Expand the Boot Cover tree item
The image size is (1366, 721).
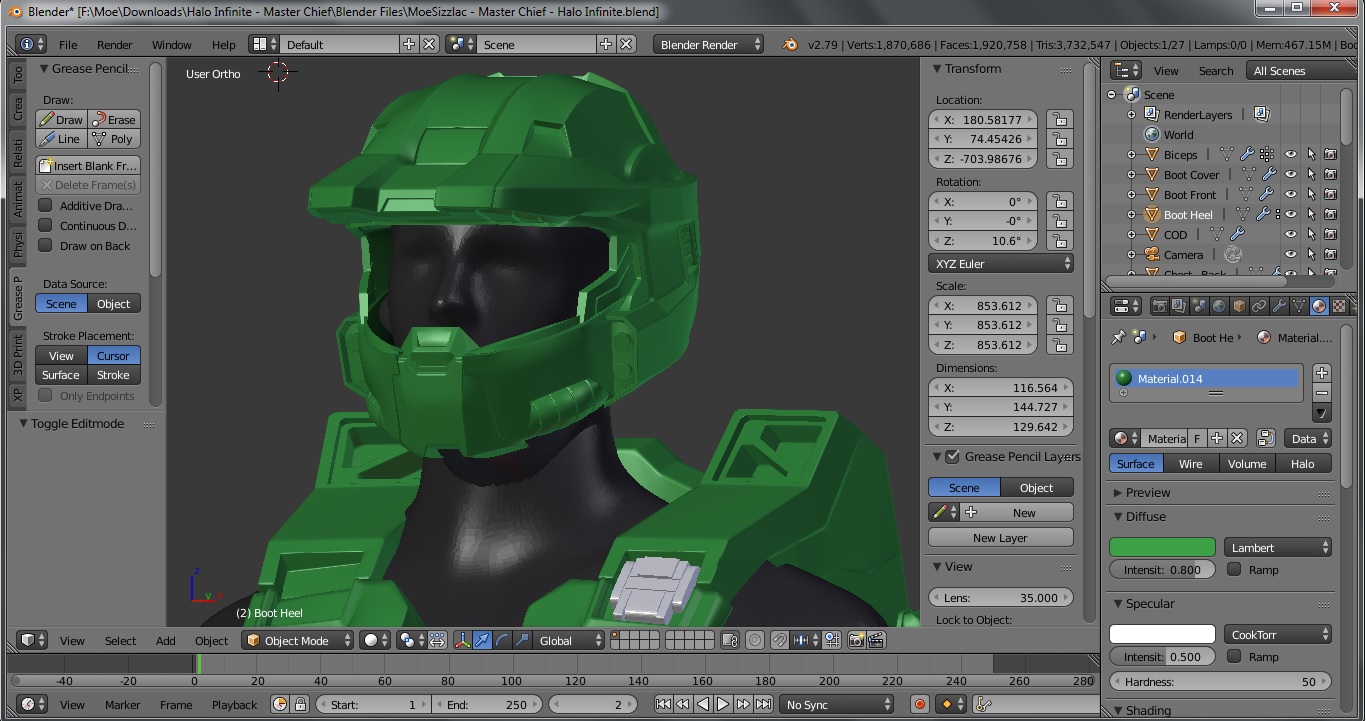1132,175
